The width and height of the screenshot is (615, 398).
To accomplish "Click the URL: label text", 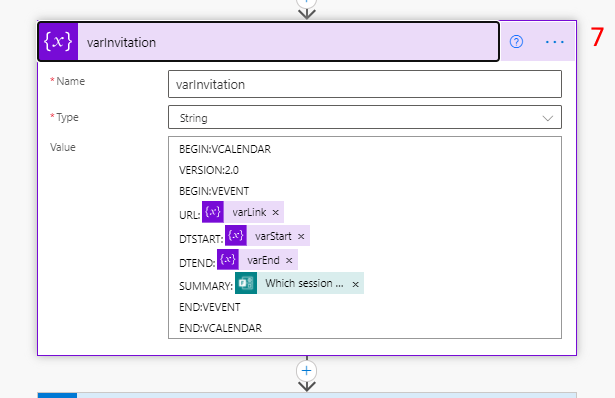I will click(189, 215).
